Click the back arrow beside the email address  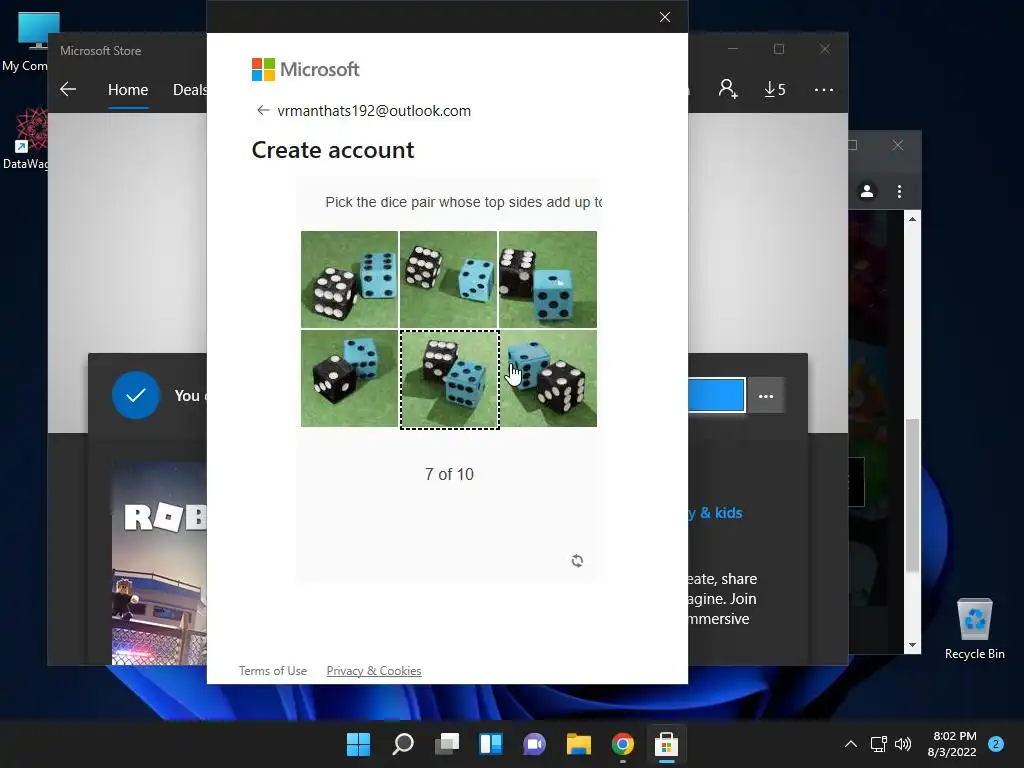(x=263, y=110)
